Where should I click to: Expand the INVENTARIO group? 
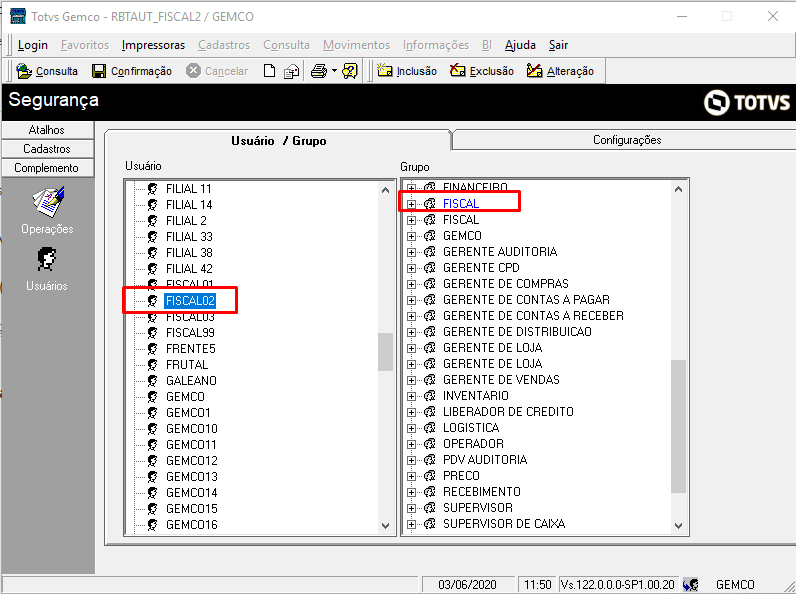coord(411,396)
